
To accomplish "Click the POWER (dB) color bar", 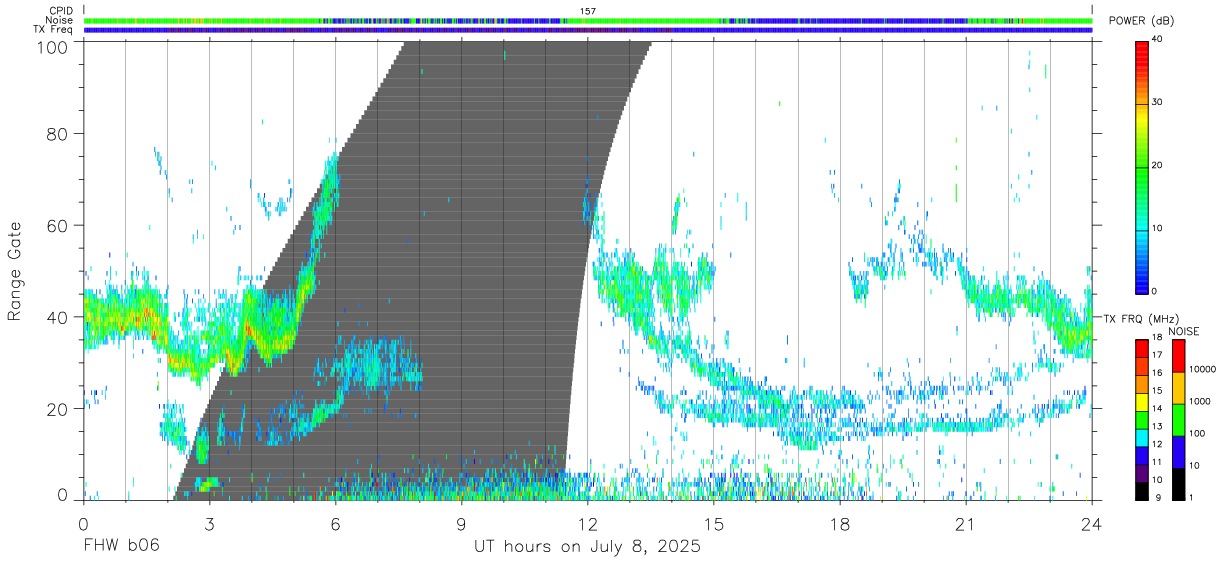I will (1142, 166).
